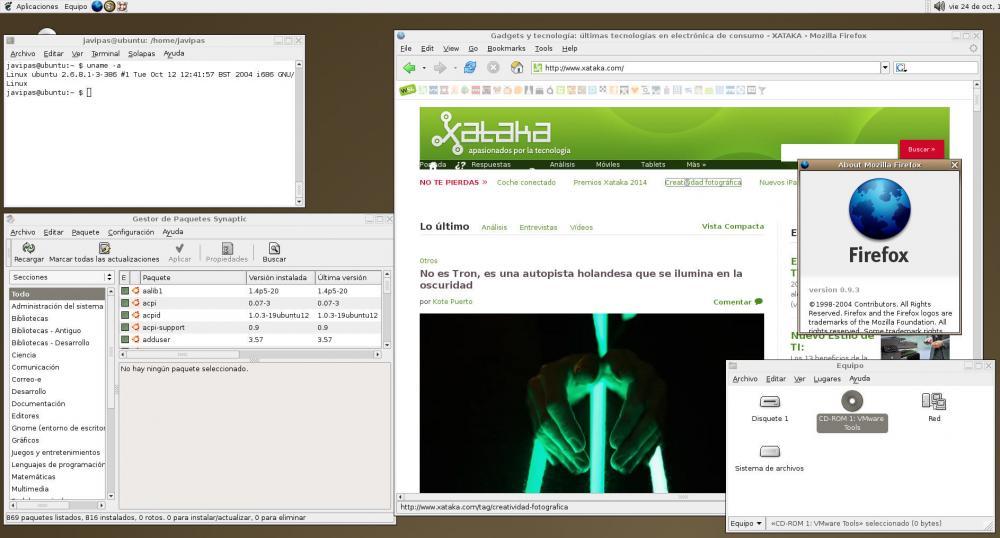This screenshot has height=538, width=1000.
Task: Open the Solapas menu in terminal
Action: point(141,54)
